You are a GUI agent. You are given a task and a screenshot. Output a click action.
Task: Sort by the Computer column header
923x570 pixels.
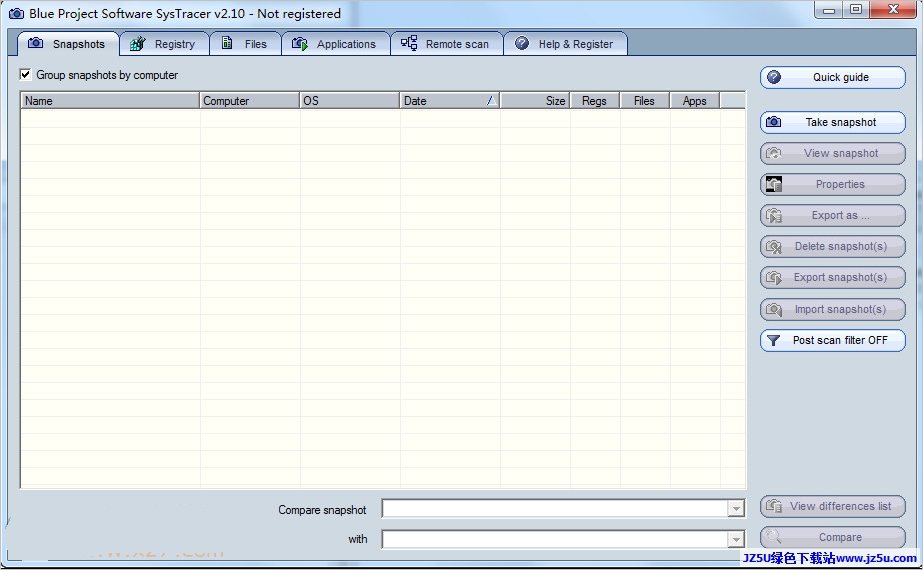250,101
